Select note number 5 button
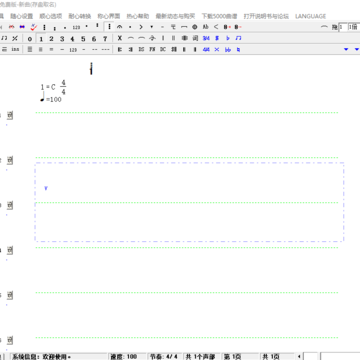360x360 pixels. coord(83,39)
